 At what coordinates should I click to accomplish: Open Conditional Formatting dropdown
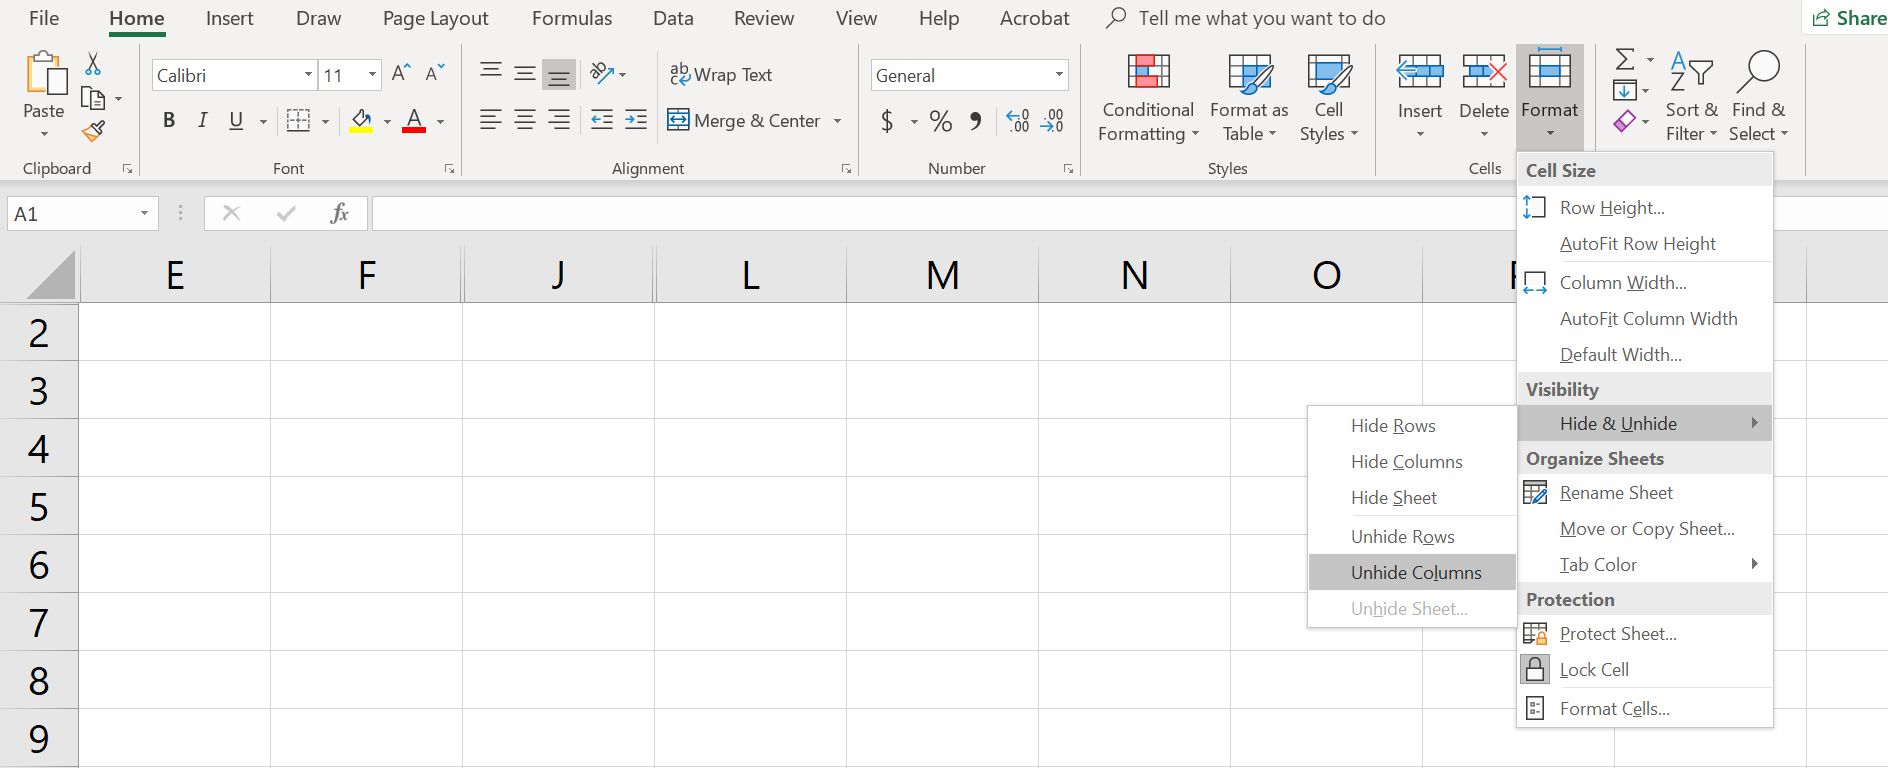click(1148, 98)
